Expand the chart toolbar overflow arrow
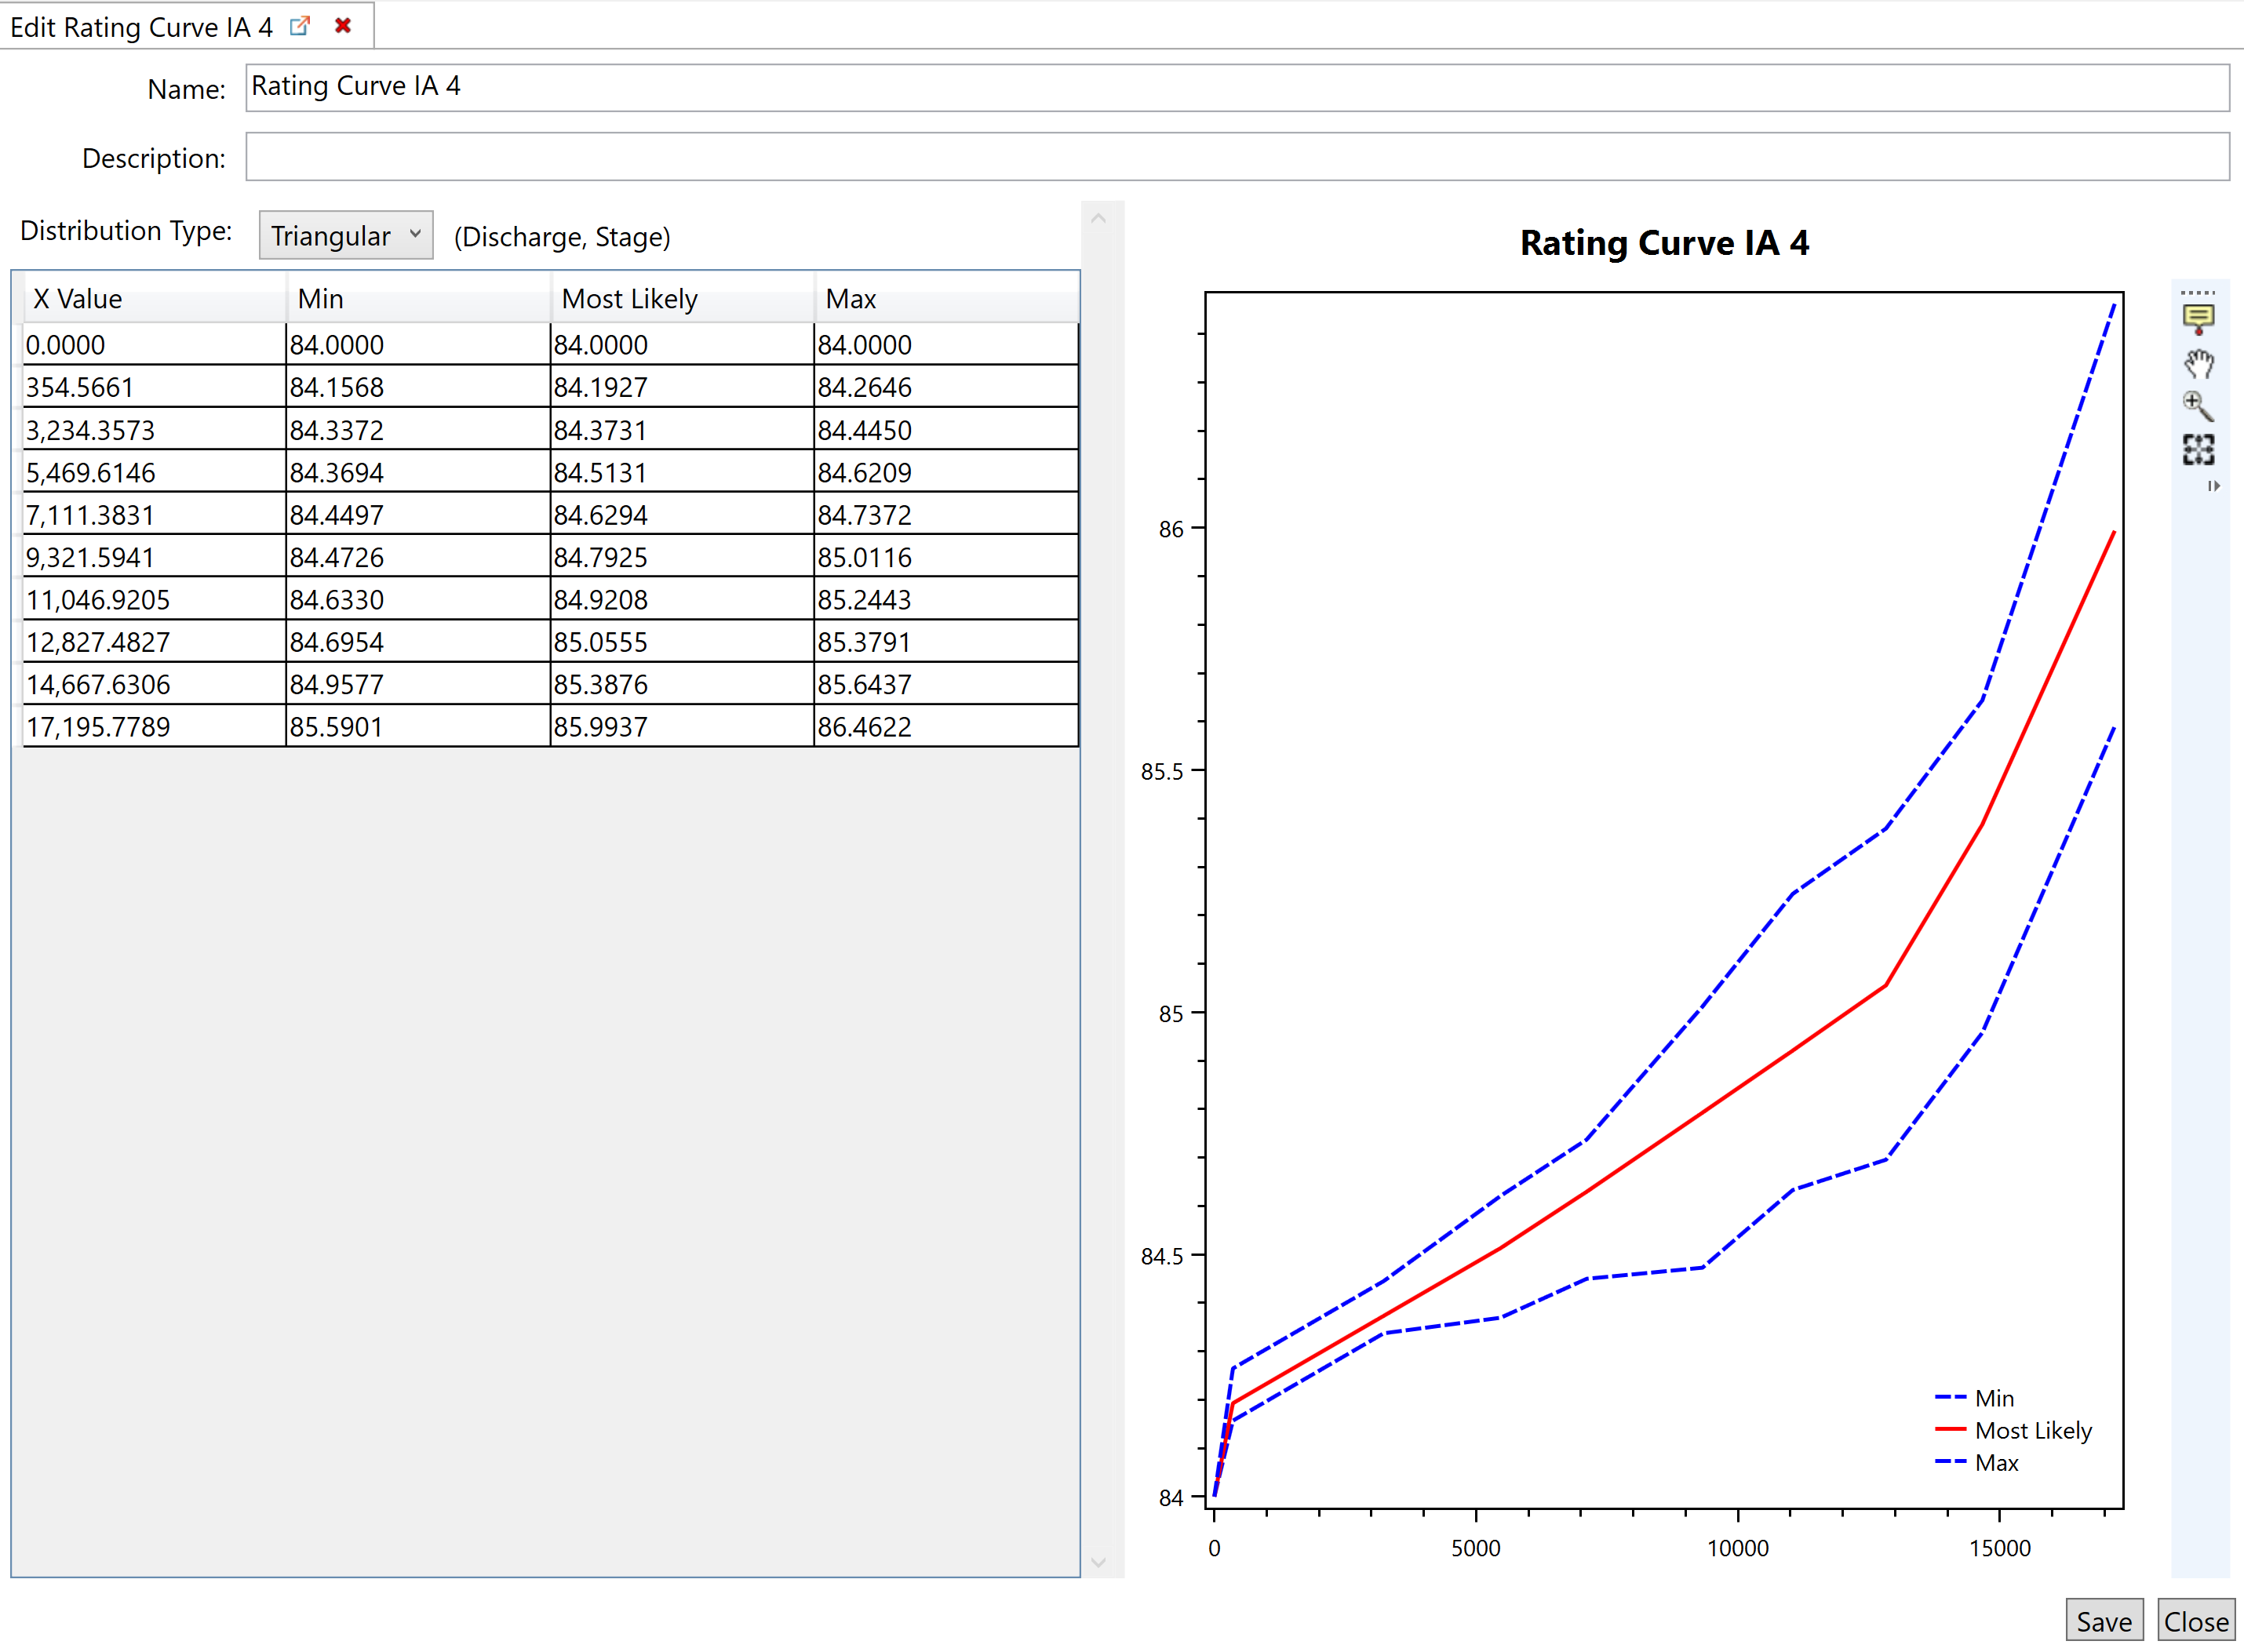 click(x=2214, y=486)
